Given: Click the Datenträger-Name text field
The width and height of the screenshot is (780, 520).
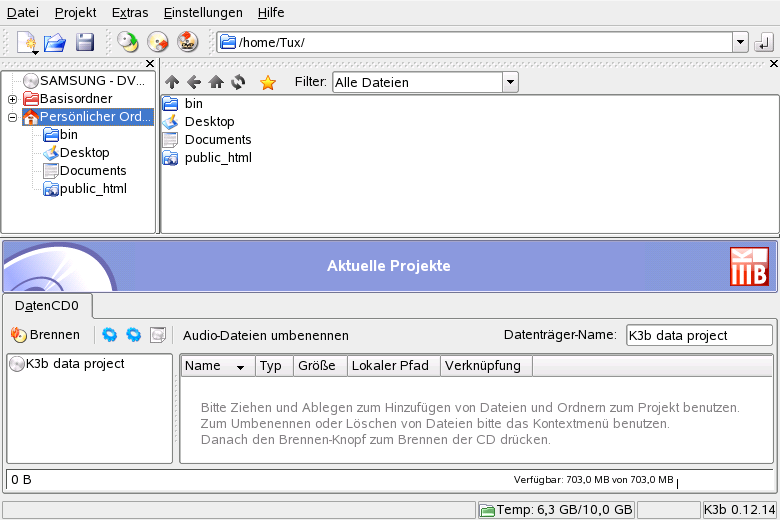Looking at the screenshot, I should coord(699,335).
